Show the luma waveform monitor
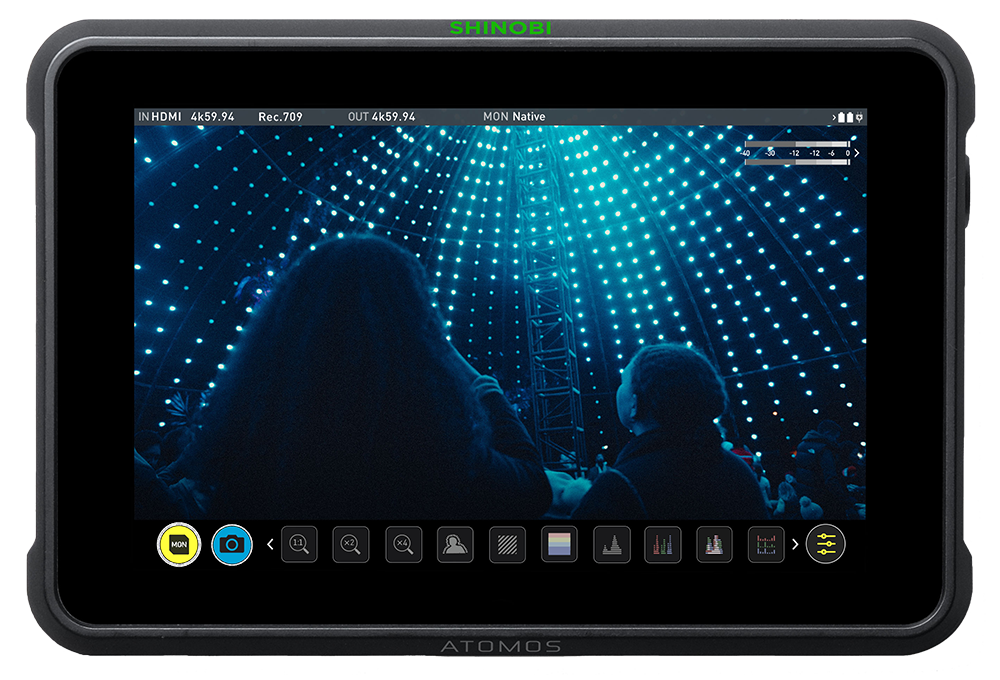The image size is (1000, 680). tap(611, 544)
